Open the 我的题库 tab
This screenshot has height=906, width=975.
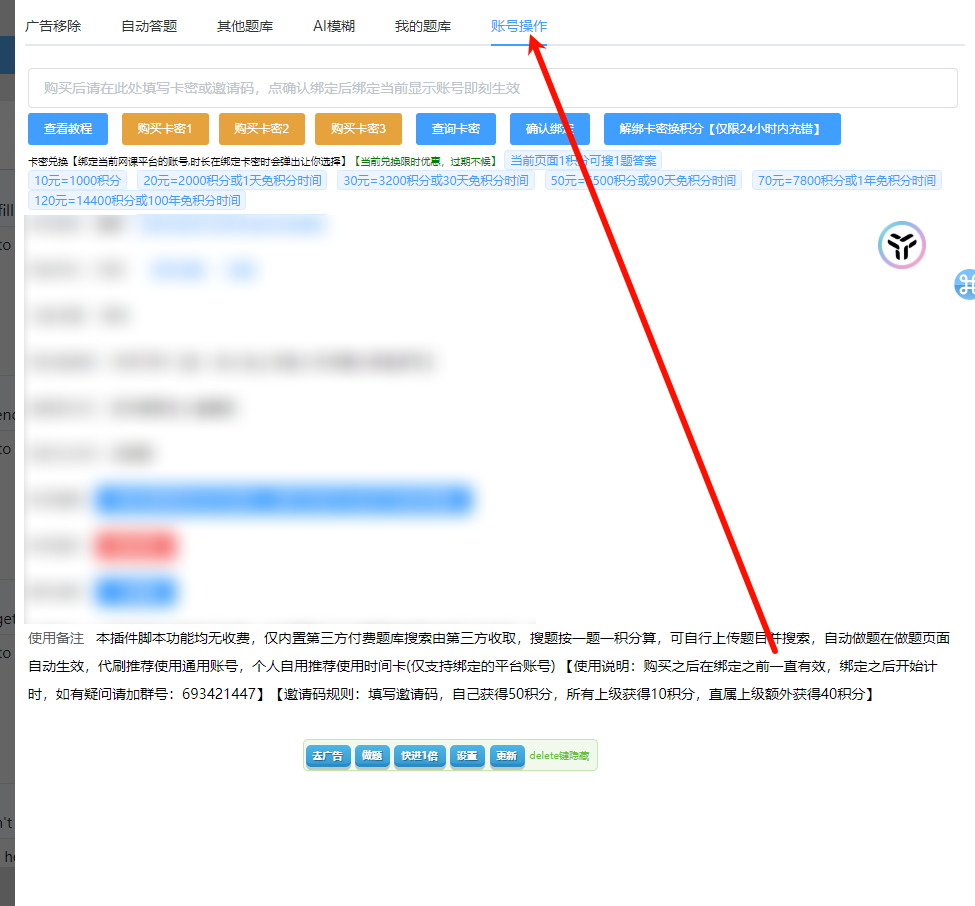[x=422, y=26]
